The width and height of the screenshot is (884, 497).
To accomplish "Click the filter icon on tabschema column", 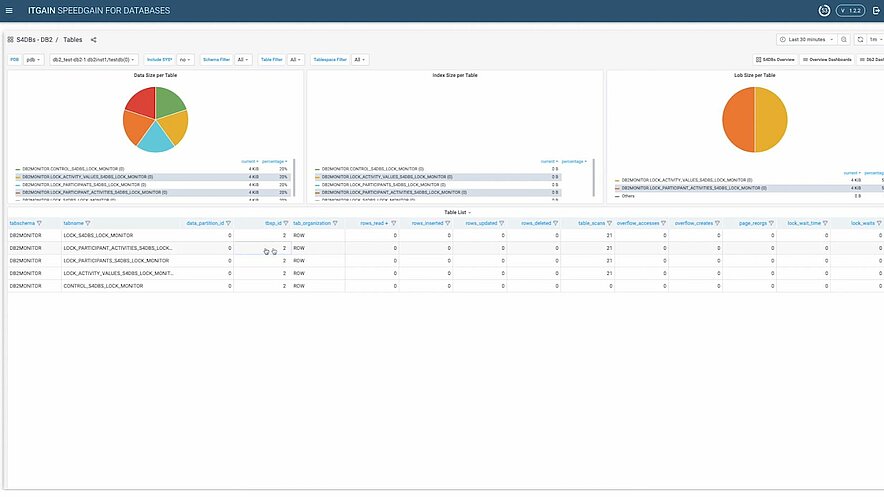I will [39, 223].
